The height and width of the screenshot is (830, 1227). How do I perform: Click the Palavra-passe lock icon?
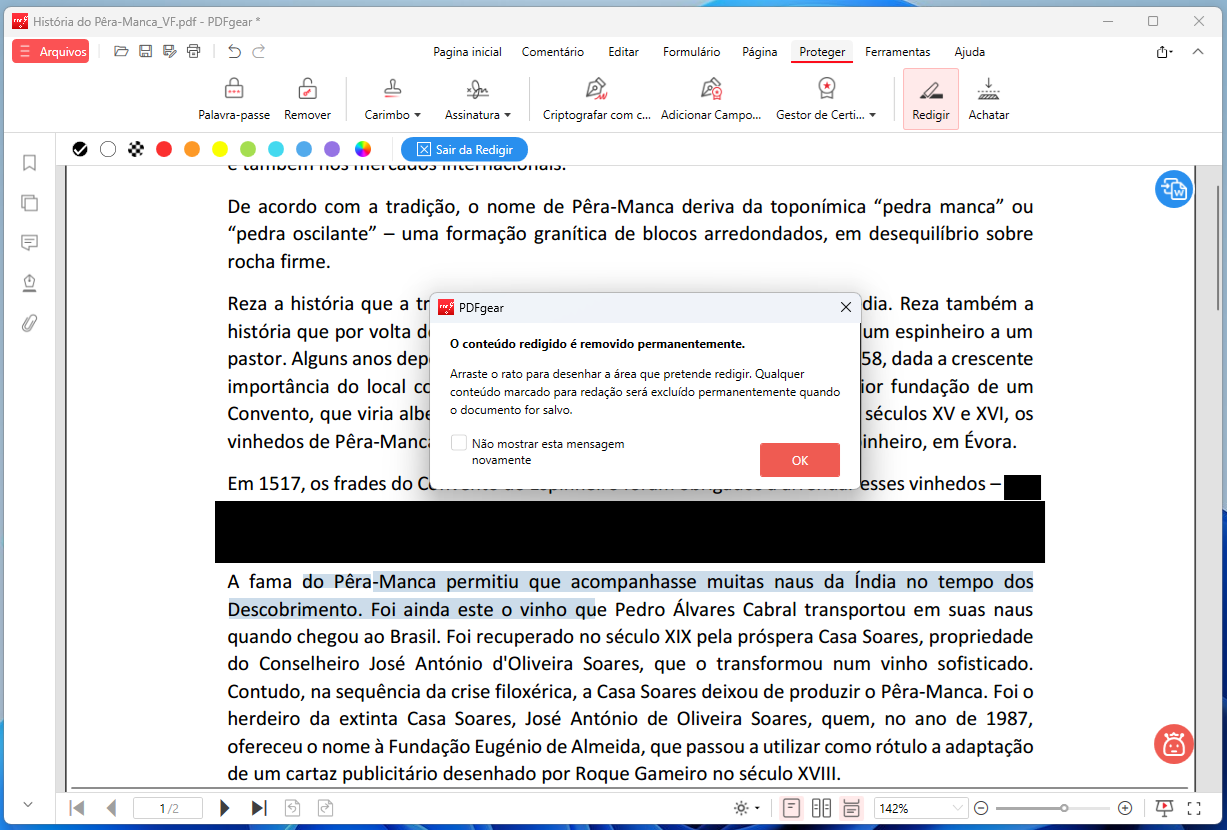234,90
